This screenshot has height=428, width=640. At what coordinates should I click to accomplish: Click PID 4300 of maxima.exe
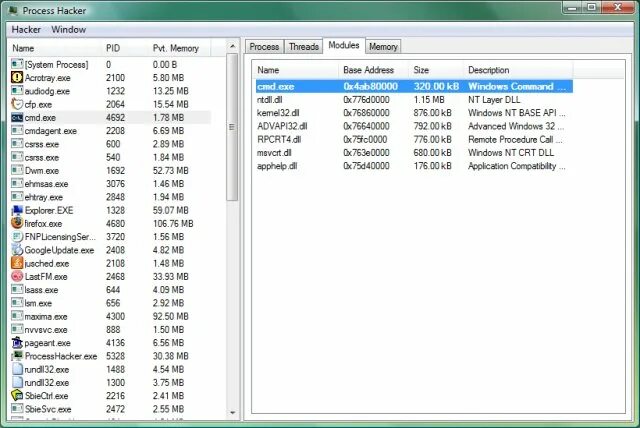[x=116, y=316]
